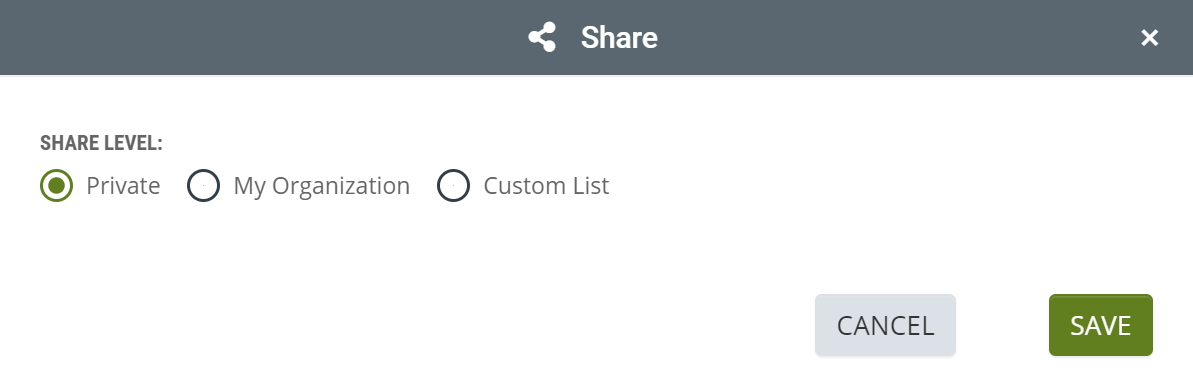Choose the My Organization radio button

[x=203, y=186]
